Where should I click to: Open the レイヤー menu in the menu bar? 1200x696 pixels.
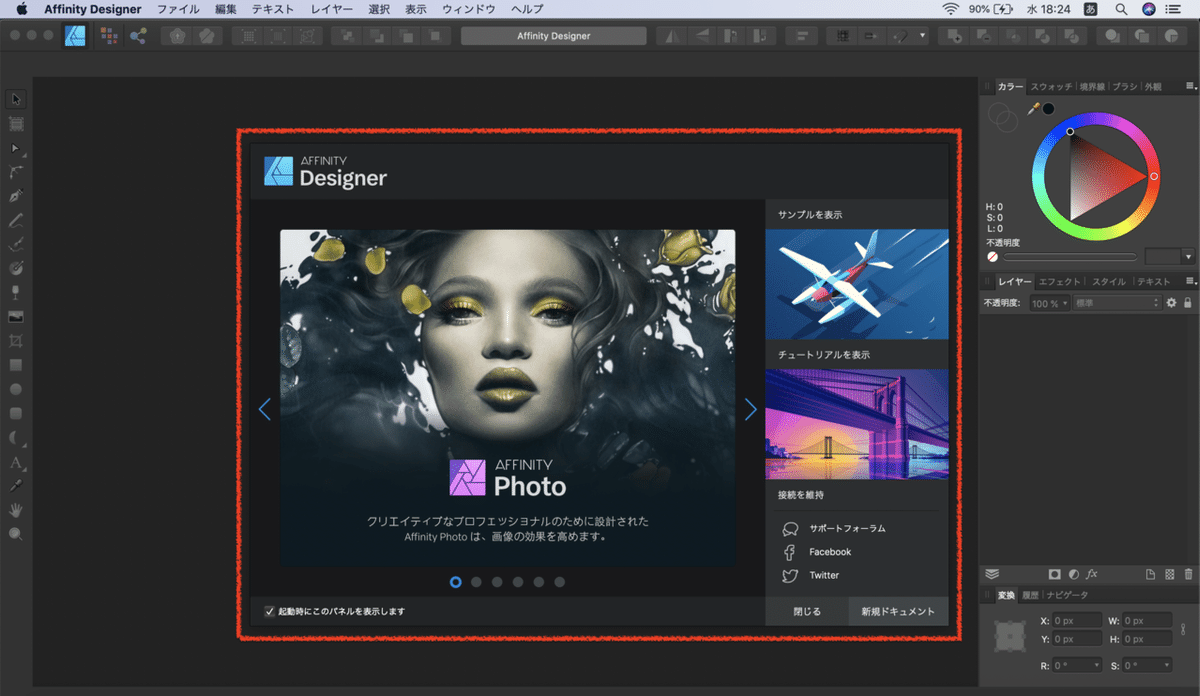click(331, 9)
